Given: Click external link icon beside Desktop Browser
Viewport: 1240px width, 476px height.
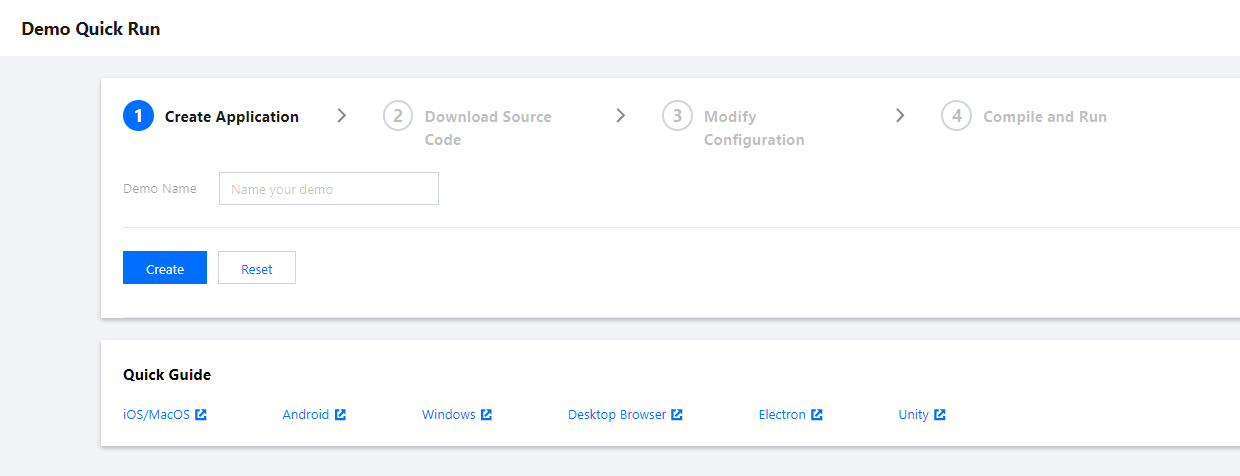Looking at the screenshot, I should coord(677,415).
